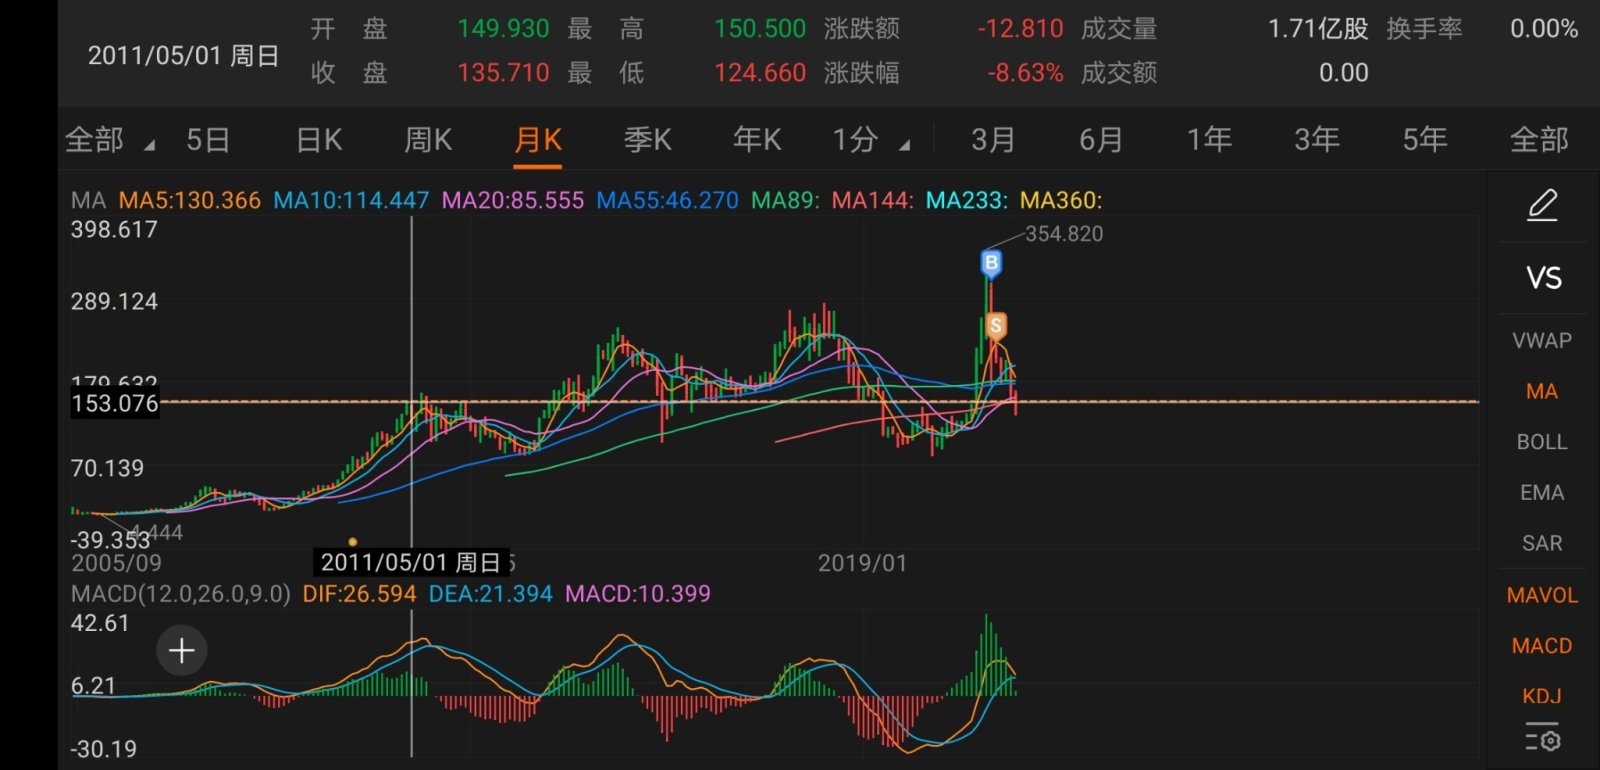Toggle the MA overlay indicator
This screenshot has height=770, width=1600.
pyautogui.click(x=1542, y=391)
